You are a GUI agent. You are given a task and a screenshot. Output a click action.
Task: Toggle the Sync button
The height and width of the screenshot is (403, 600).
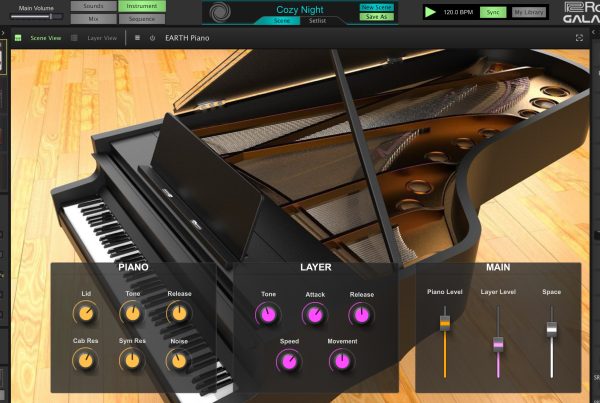[493, 12]
